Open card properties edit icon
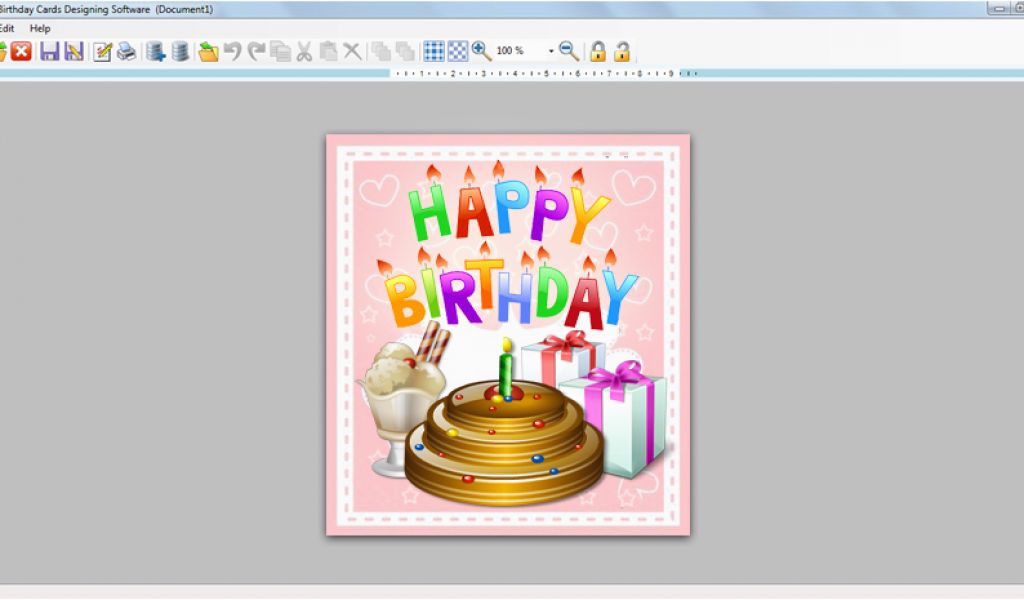Image resolution: width=1024 pixels, height=600 pixels. point(102,51)
